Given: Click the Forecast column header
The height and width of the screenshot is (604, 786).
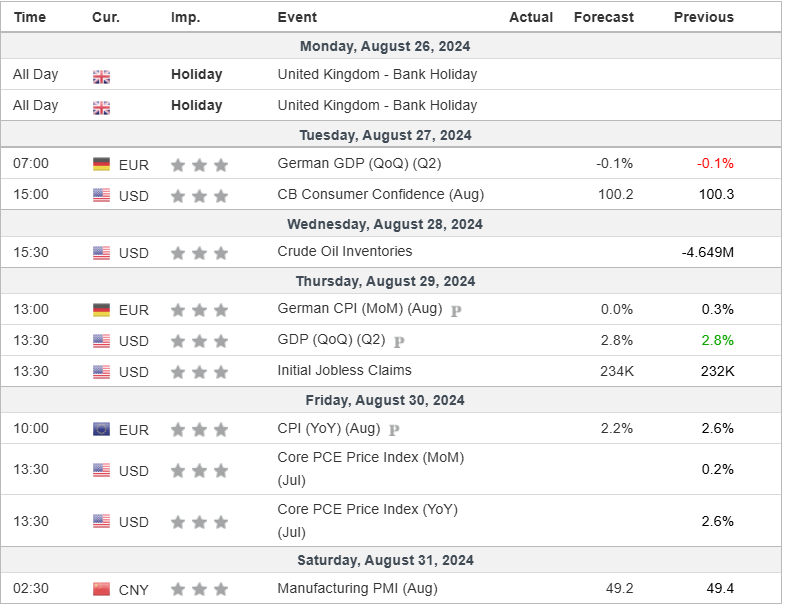Looking at the screenshot, I should (603, 17).
